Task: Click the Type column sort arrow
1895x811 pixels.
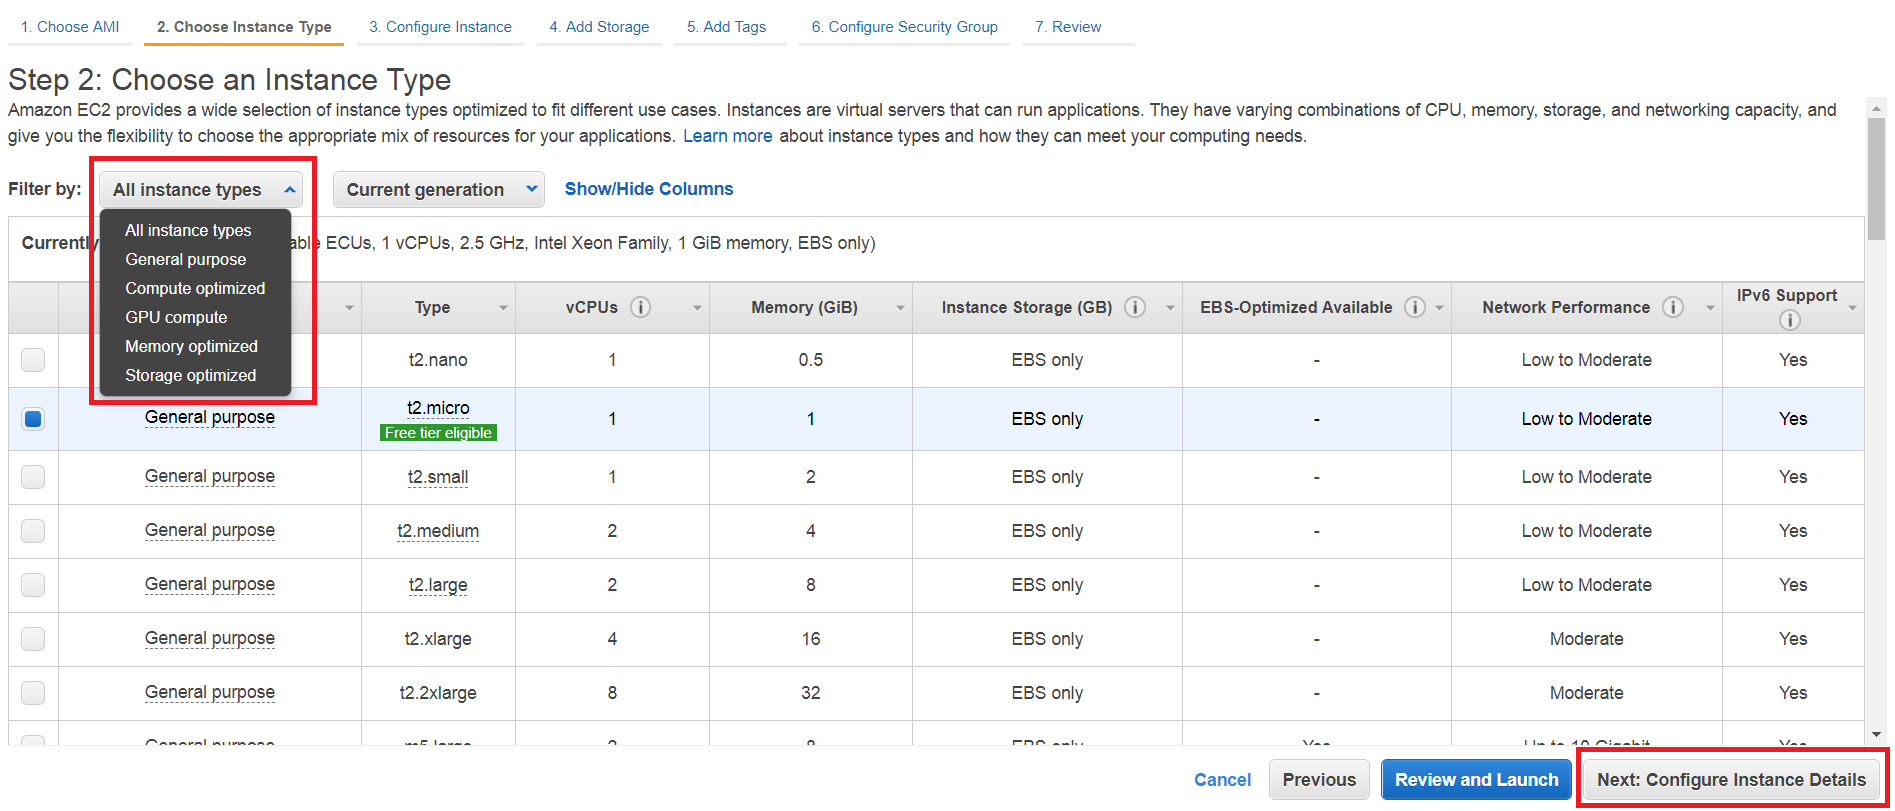Action: [503, 308]
